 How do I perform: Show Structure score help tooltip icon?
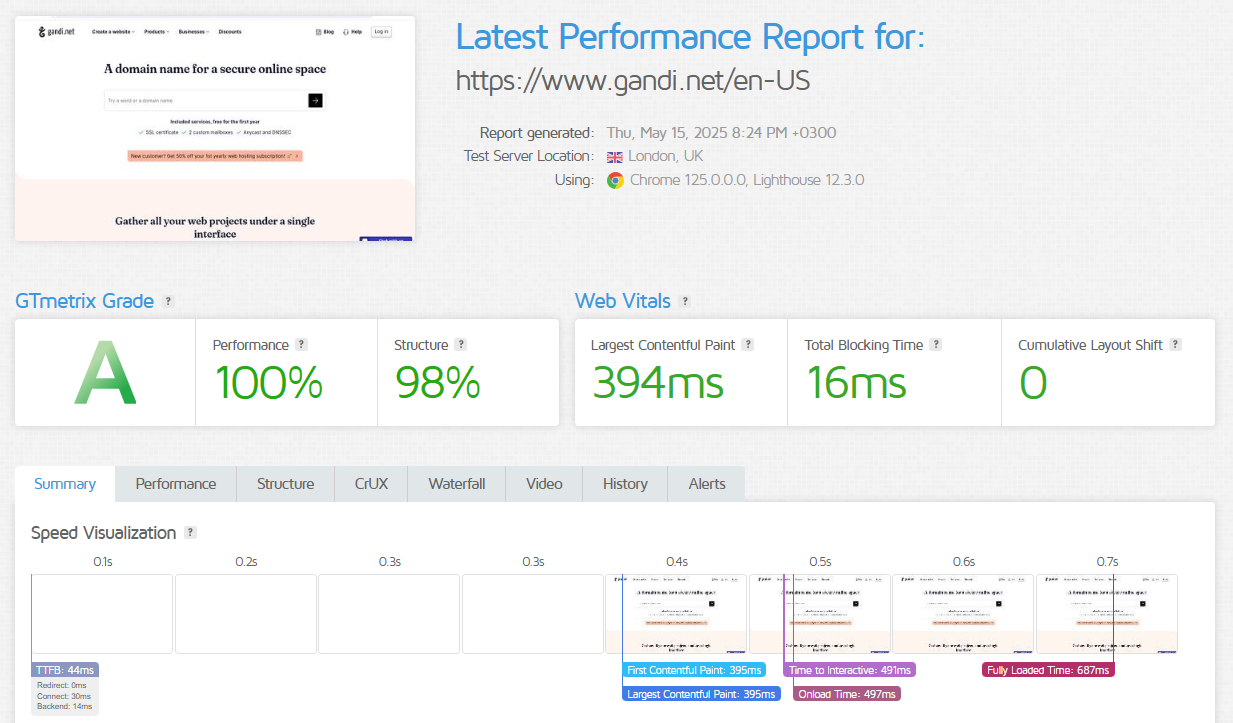[461, 344]
